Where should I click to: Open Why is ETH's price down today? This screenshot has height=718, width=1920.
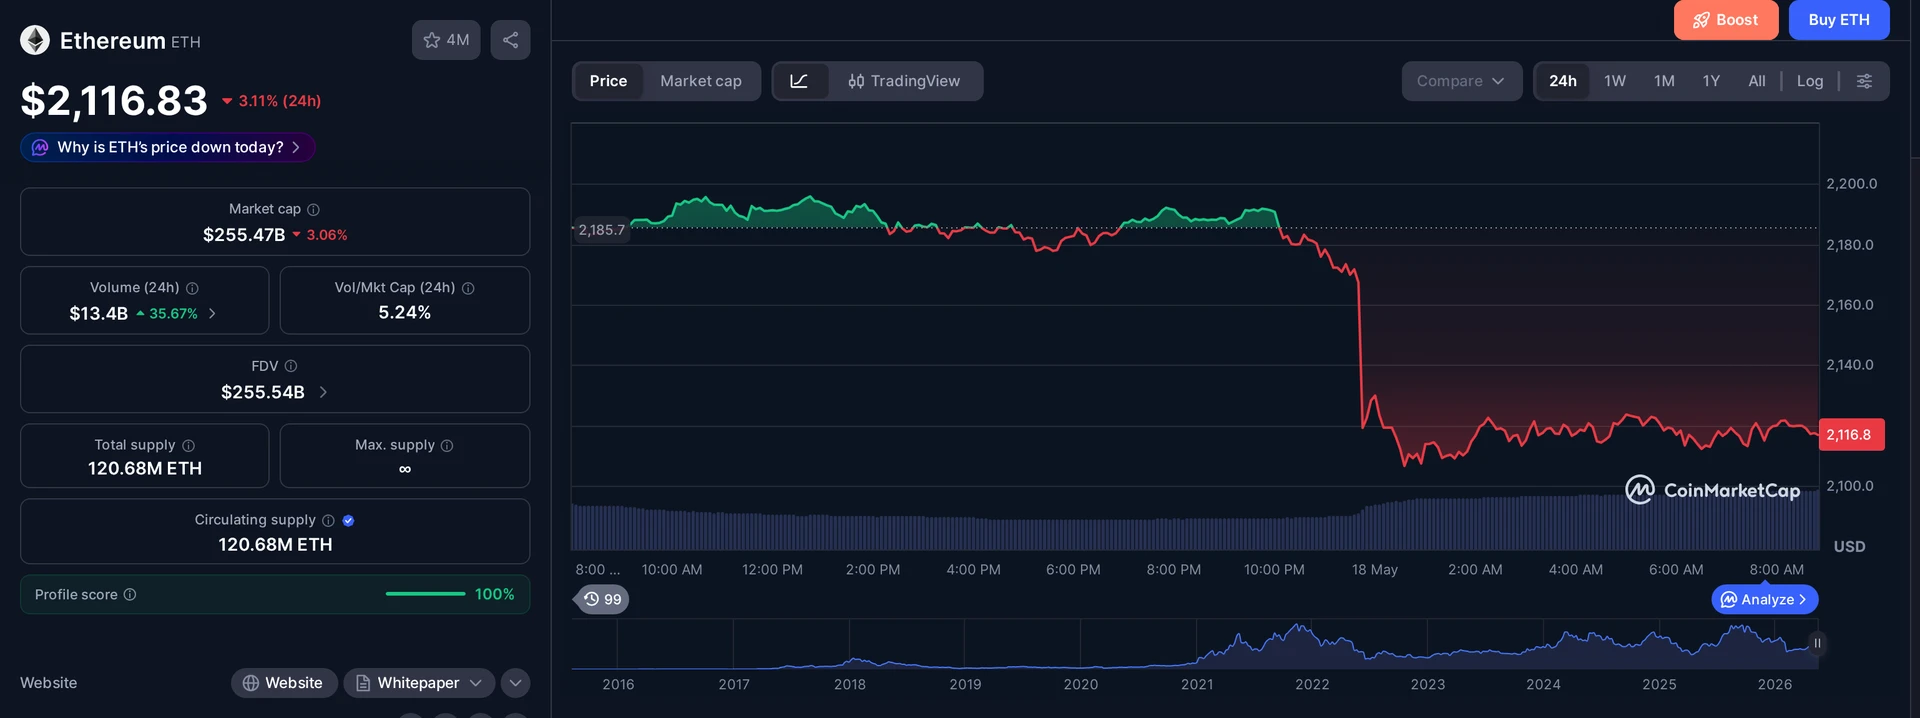coord(168,147)
